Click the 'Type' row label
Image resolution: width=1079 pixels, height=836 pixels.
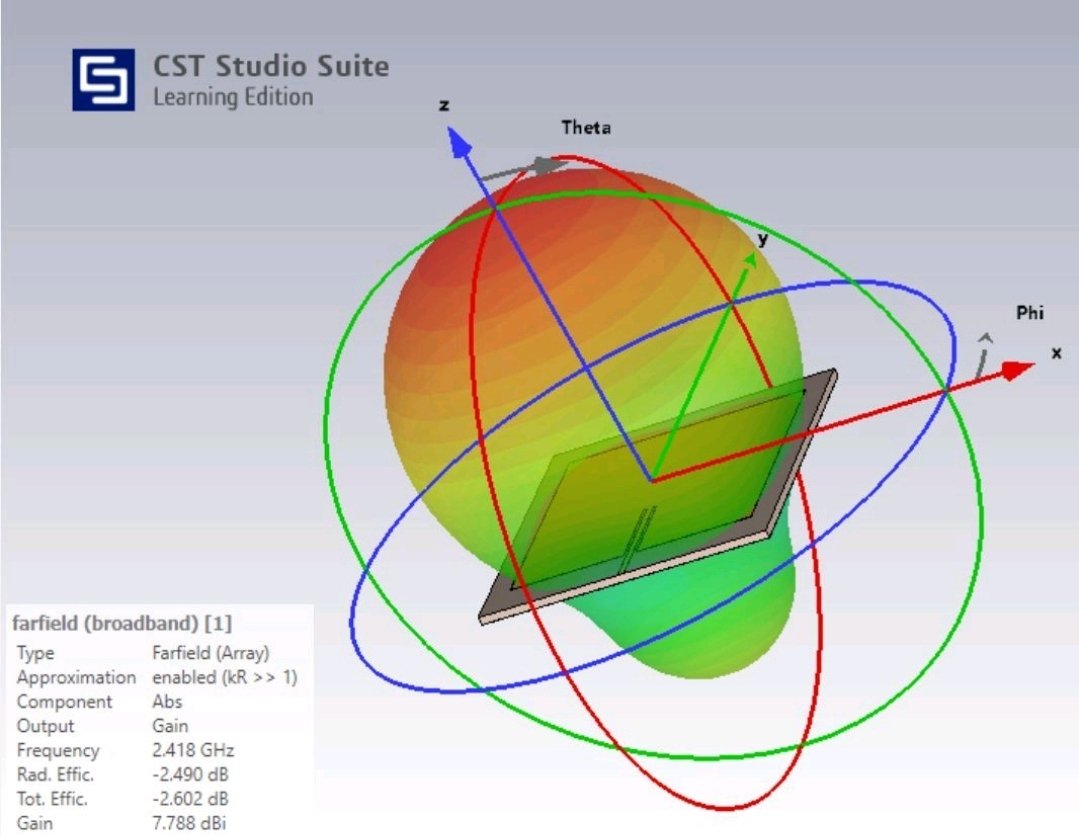pos(35,653)
